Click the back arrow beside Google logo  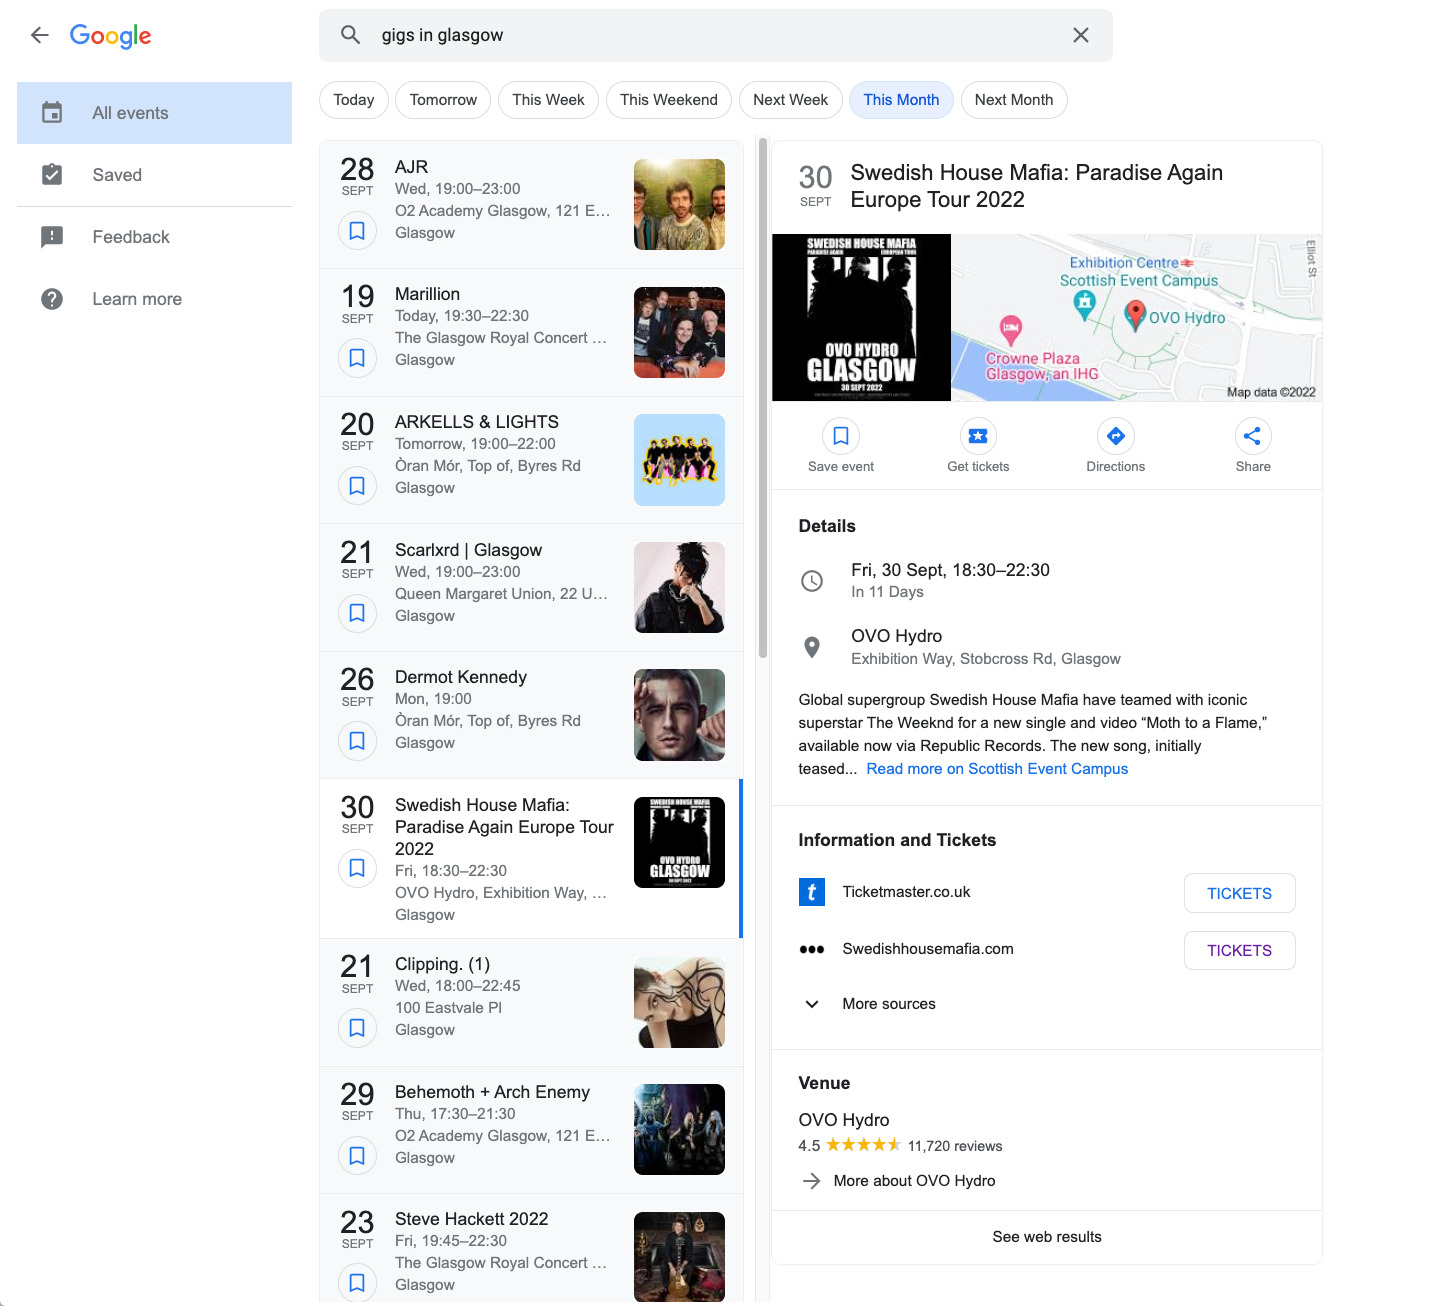point(40,36)
